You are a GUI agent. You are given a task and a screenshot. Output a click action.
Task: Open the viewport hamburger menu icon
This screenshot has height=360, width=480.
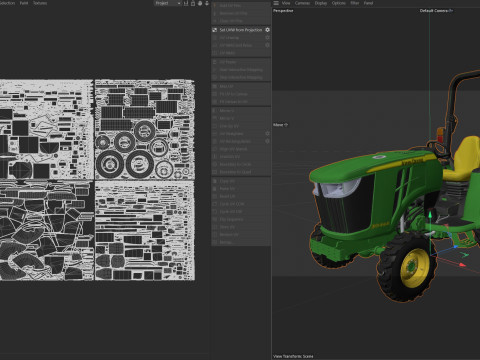276,3
